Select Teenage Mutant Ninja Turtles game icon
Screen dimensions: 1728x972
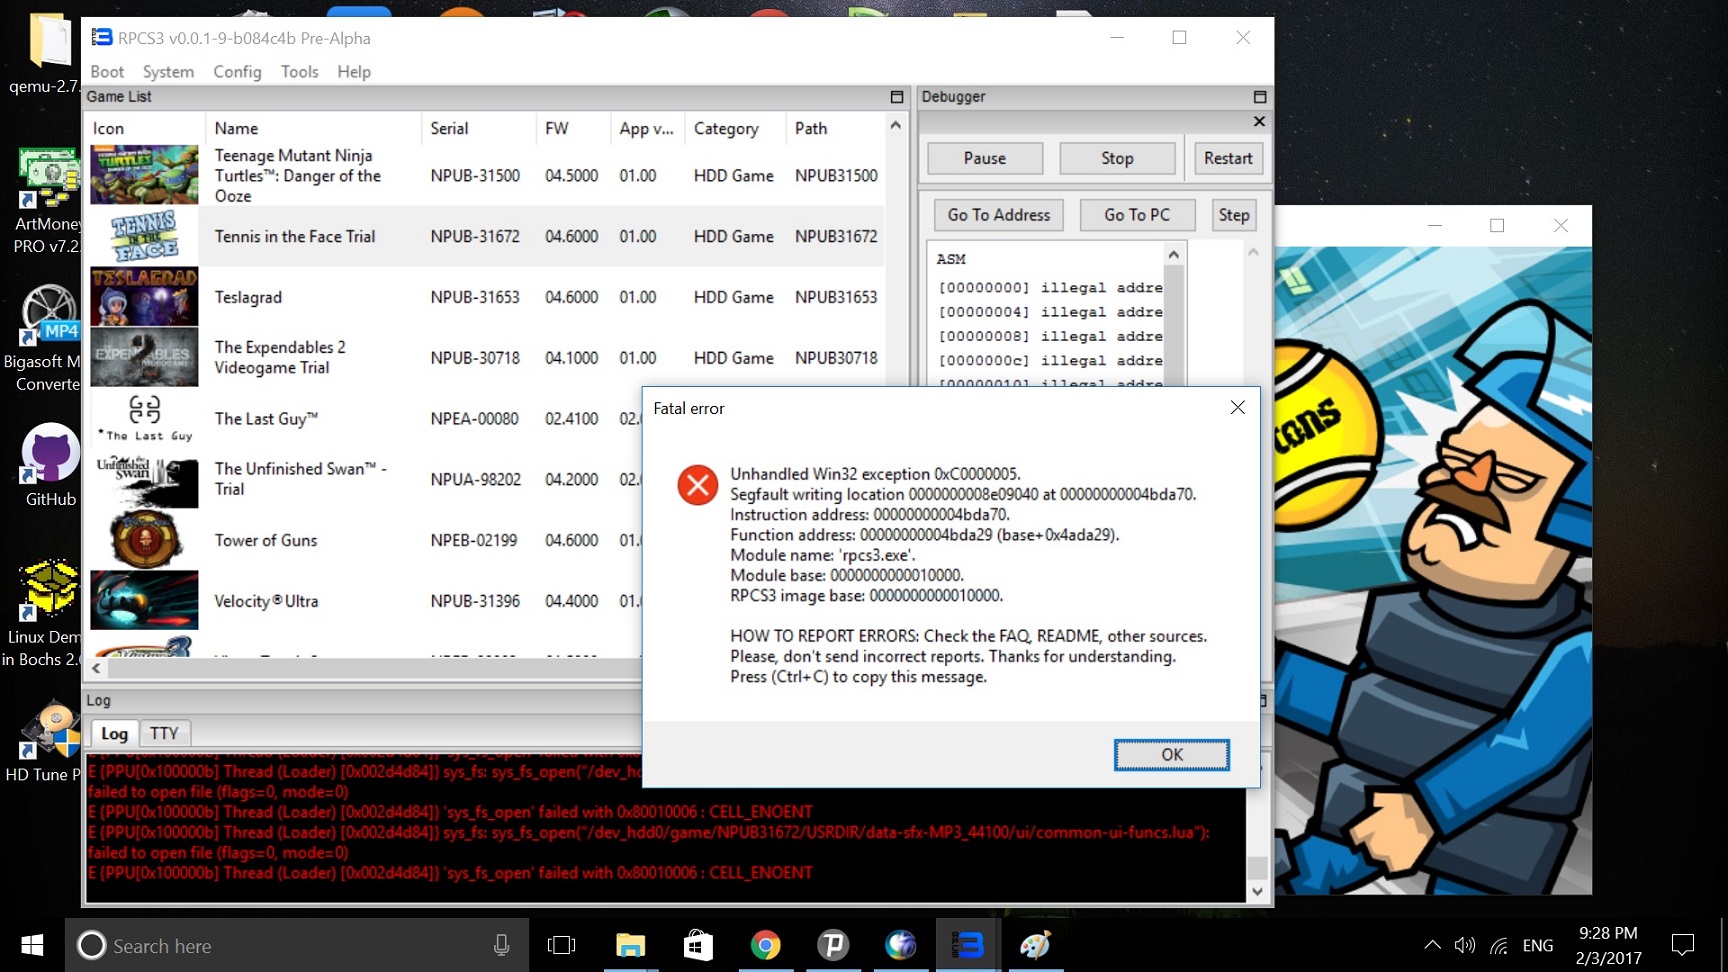click(x=144, y=175)
